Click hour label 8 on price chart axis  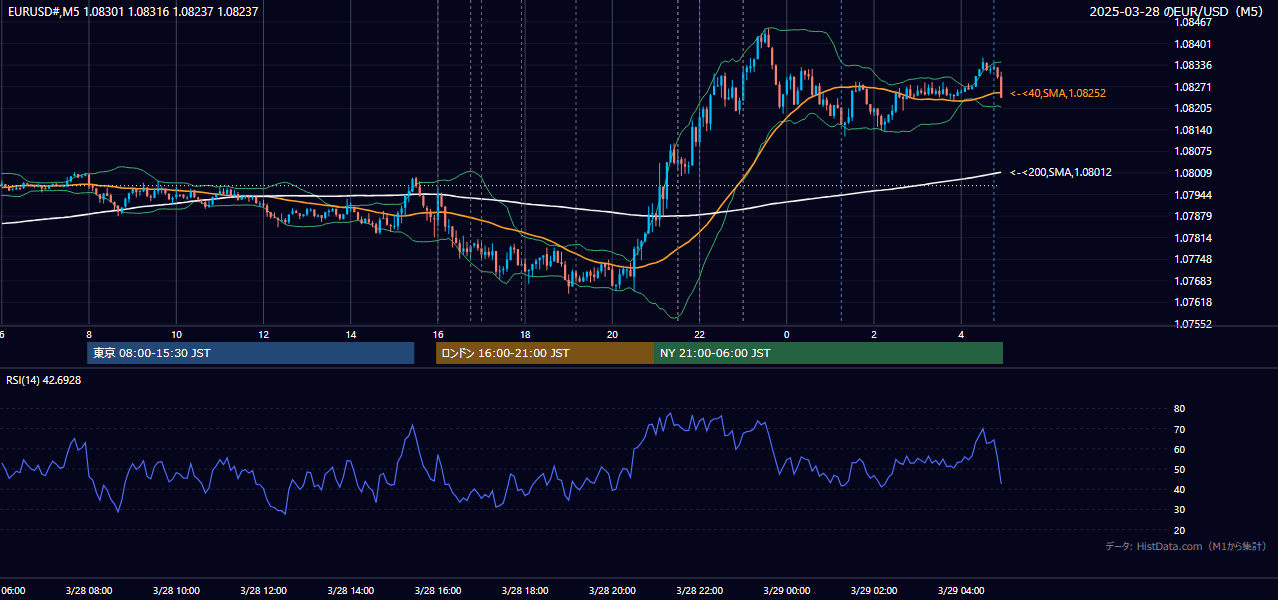[x=89, y=334]
